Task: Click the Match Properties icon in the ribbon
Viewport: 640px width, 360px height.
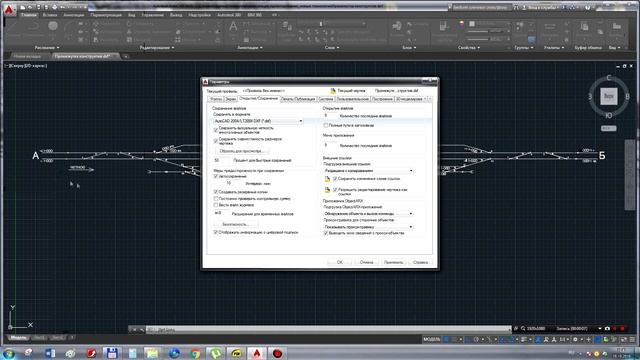Action: click(x=443, y=27)
